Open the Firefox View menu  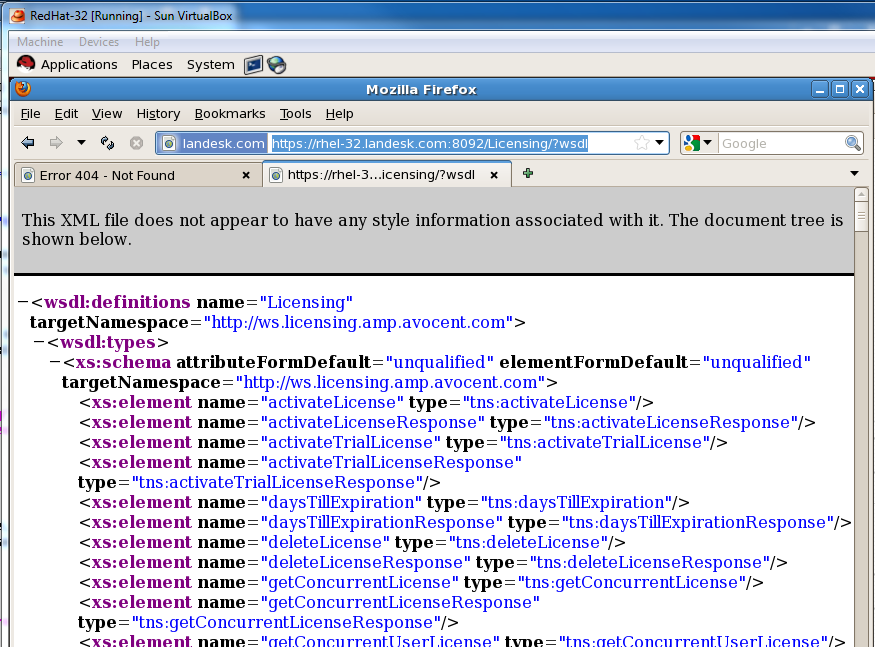(107, 114)
